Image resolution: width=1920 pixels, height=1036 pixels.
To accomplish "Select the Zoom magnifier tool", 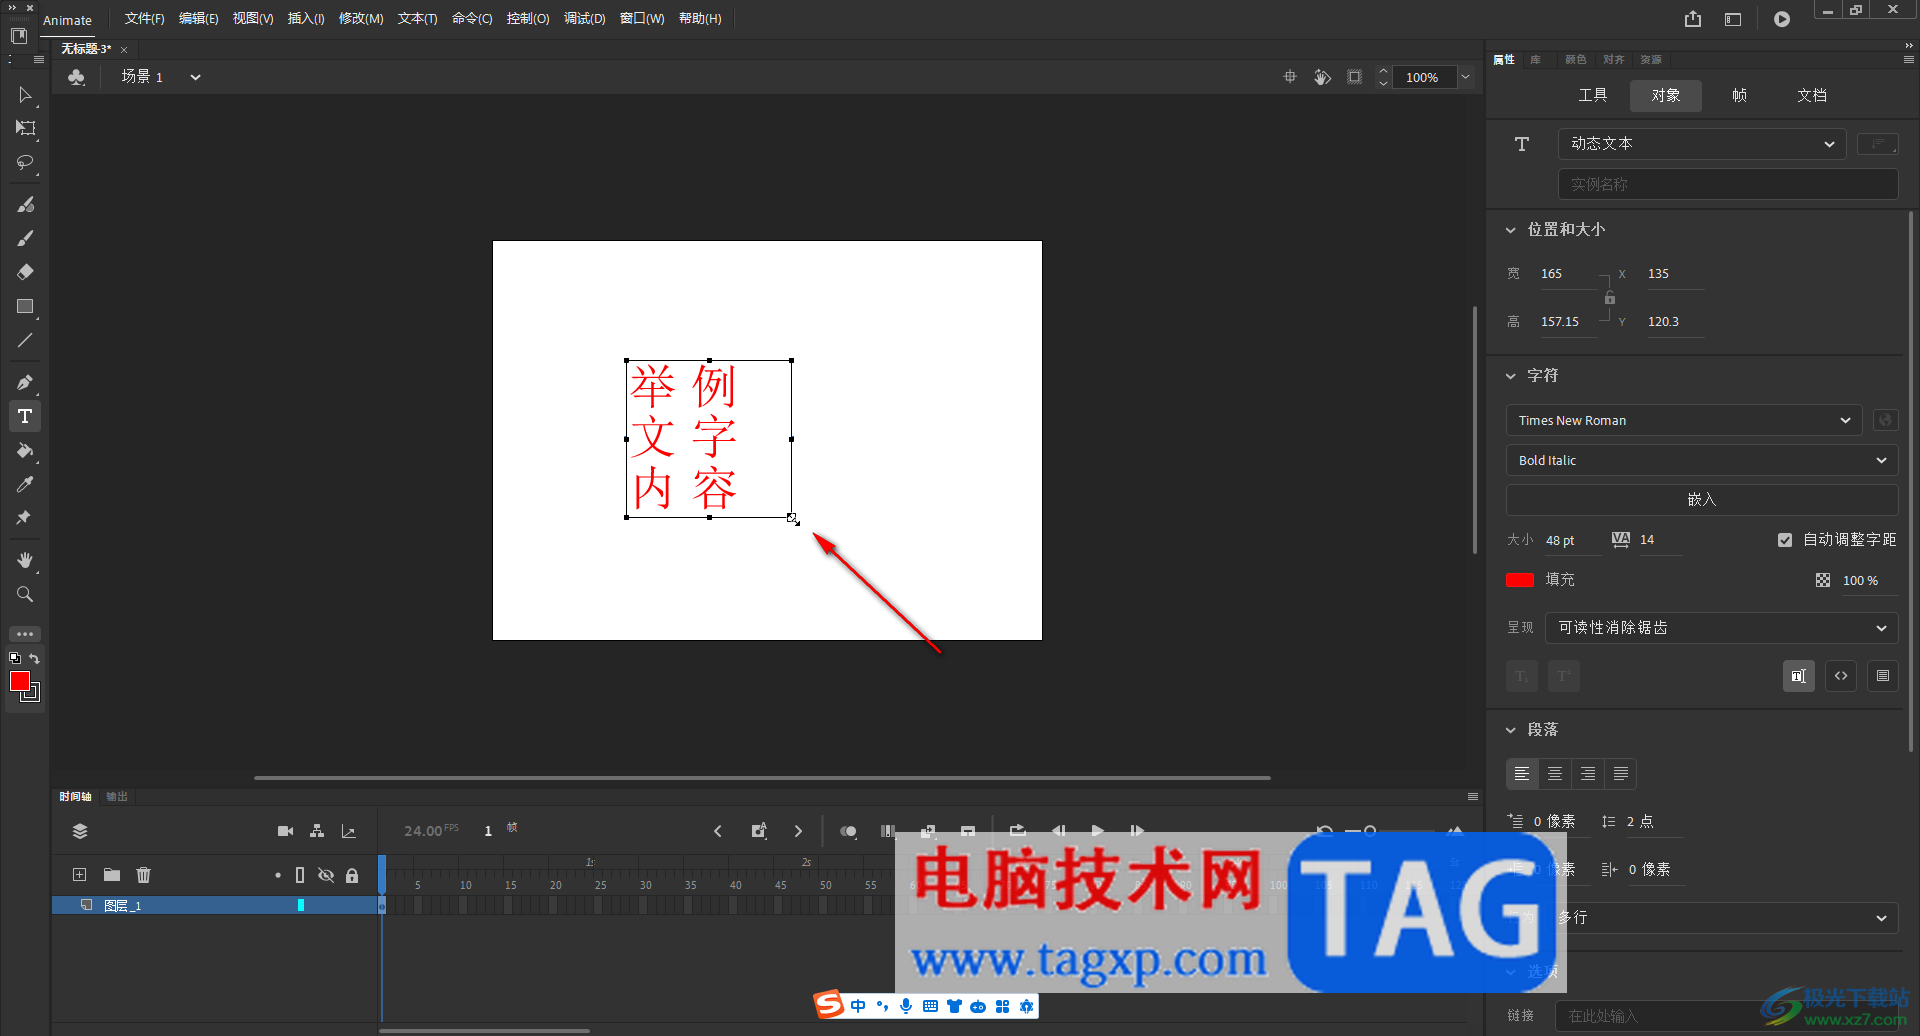I will 25,594.
